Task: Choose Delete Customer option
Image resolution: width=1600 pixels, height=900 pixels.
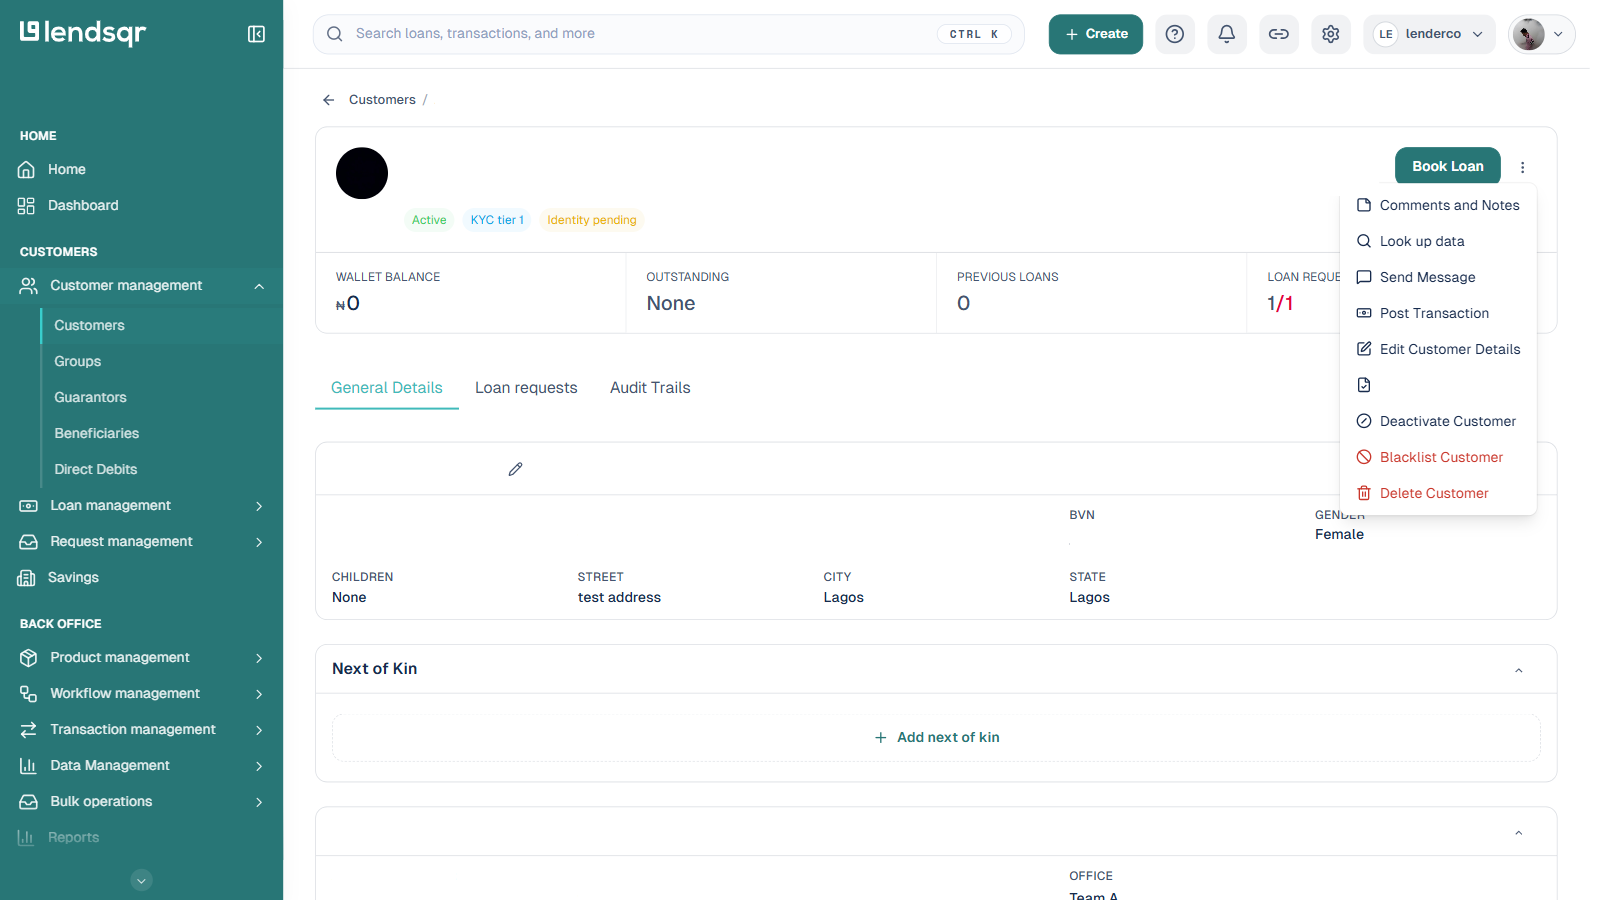Action: click(1438, 493)
